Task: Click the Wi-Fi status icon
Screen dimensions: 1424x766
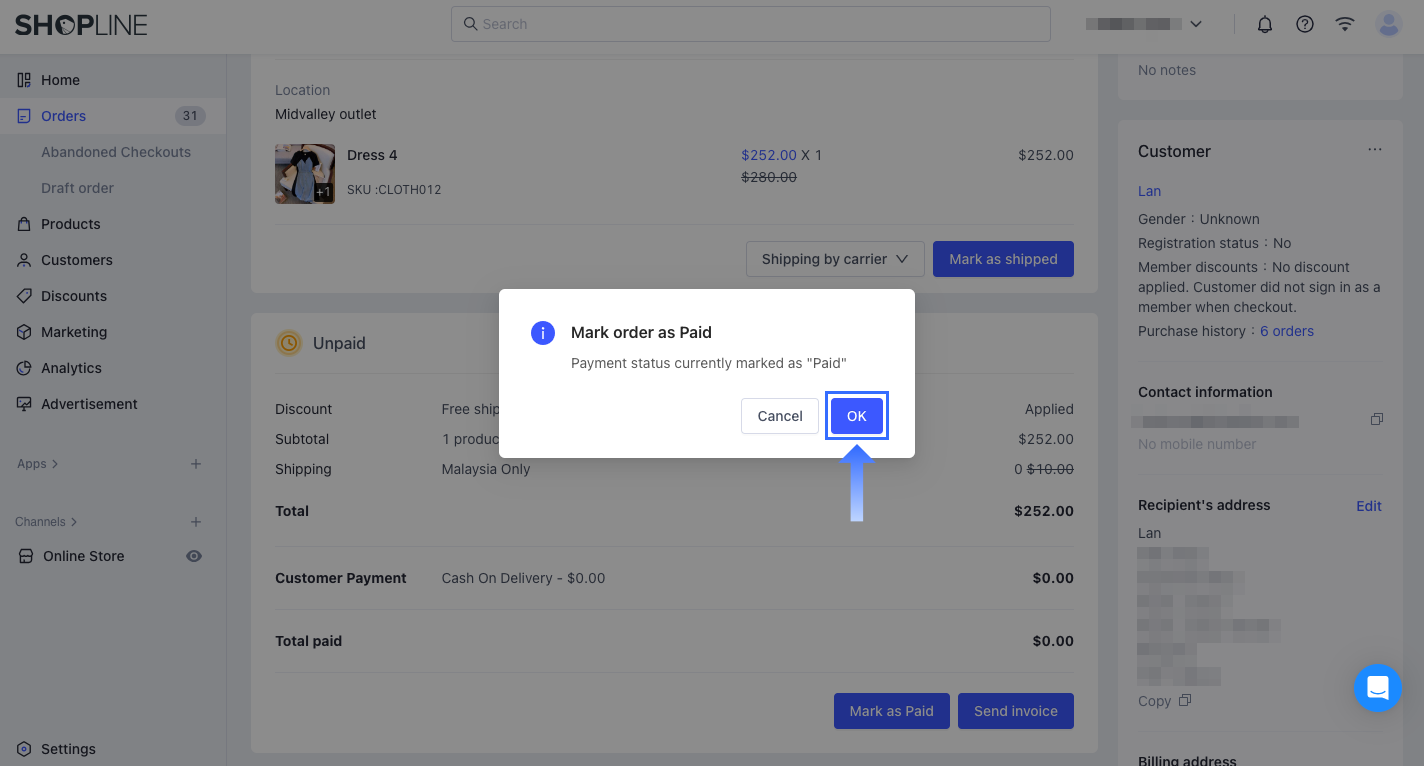Action: click(x=1345, y=24)
